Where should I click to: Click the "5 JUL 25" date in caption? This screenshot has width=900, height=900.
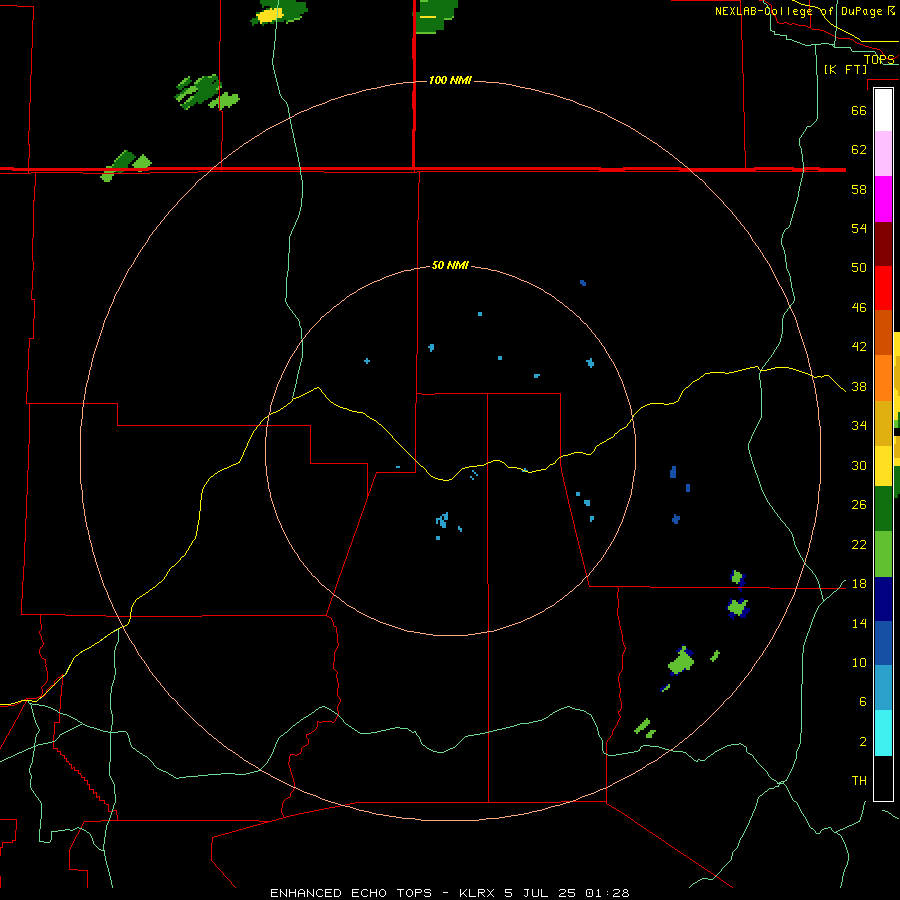click(x=540, y=893)
